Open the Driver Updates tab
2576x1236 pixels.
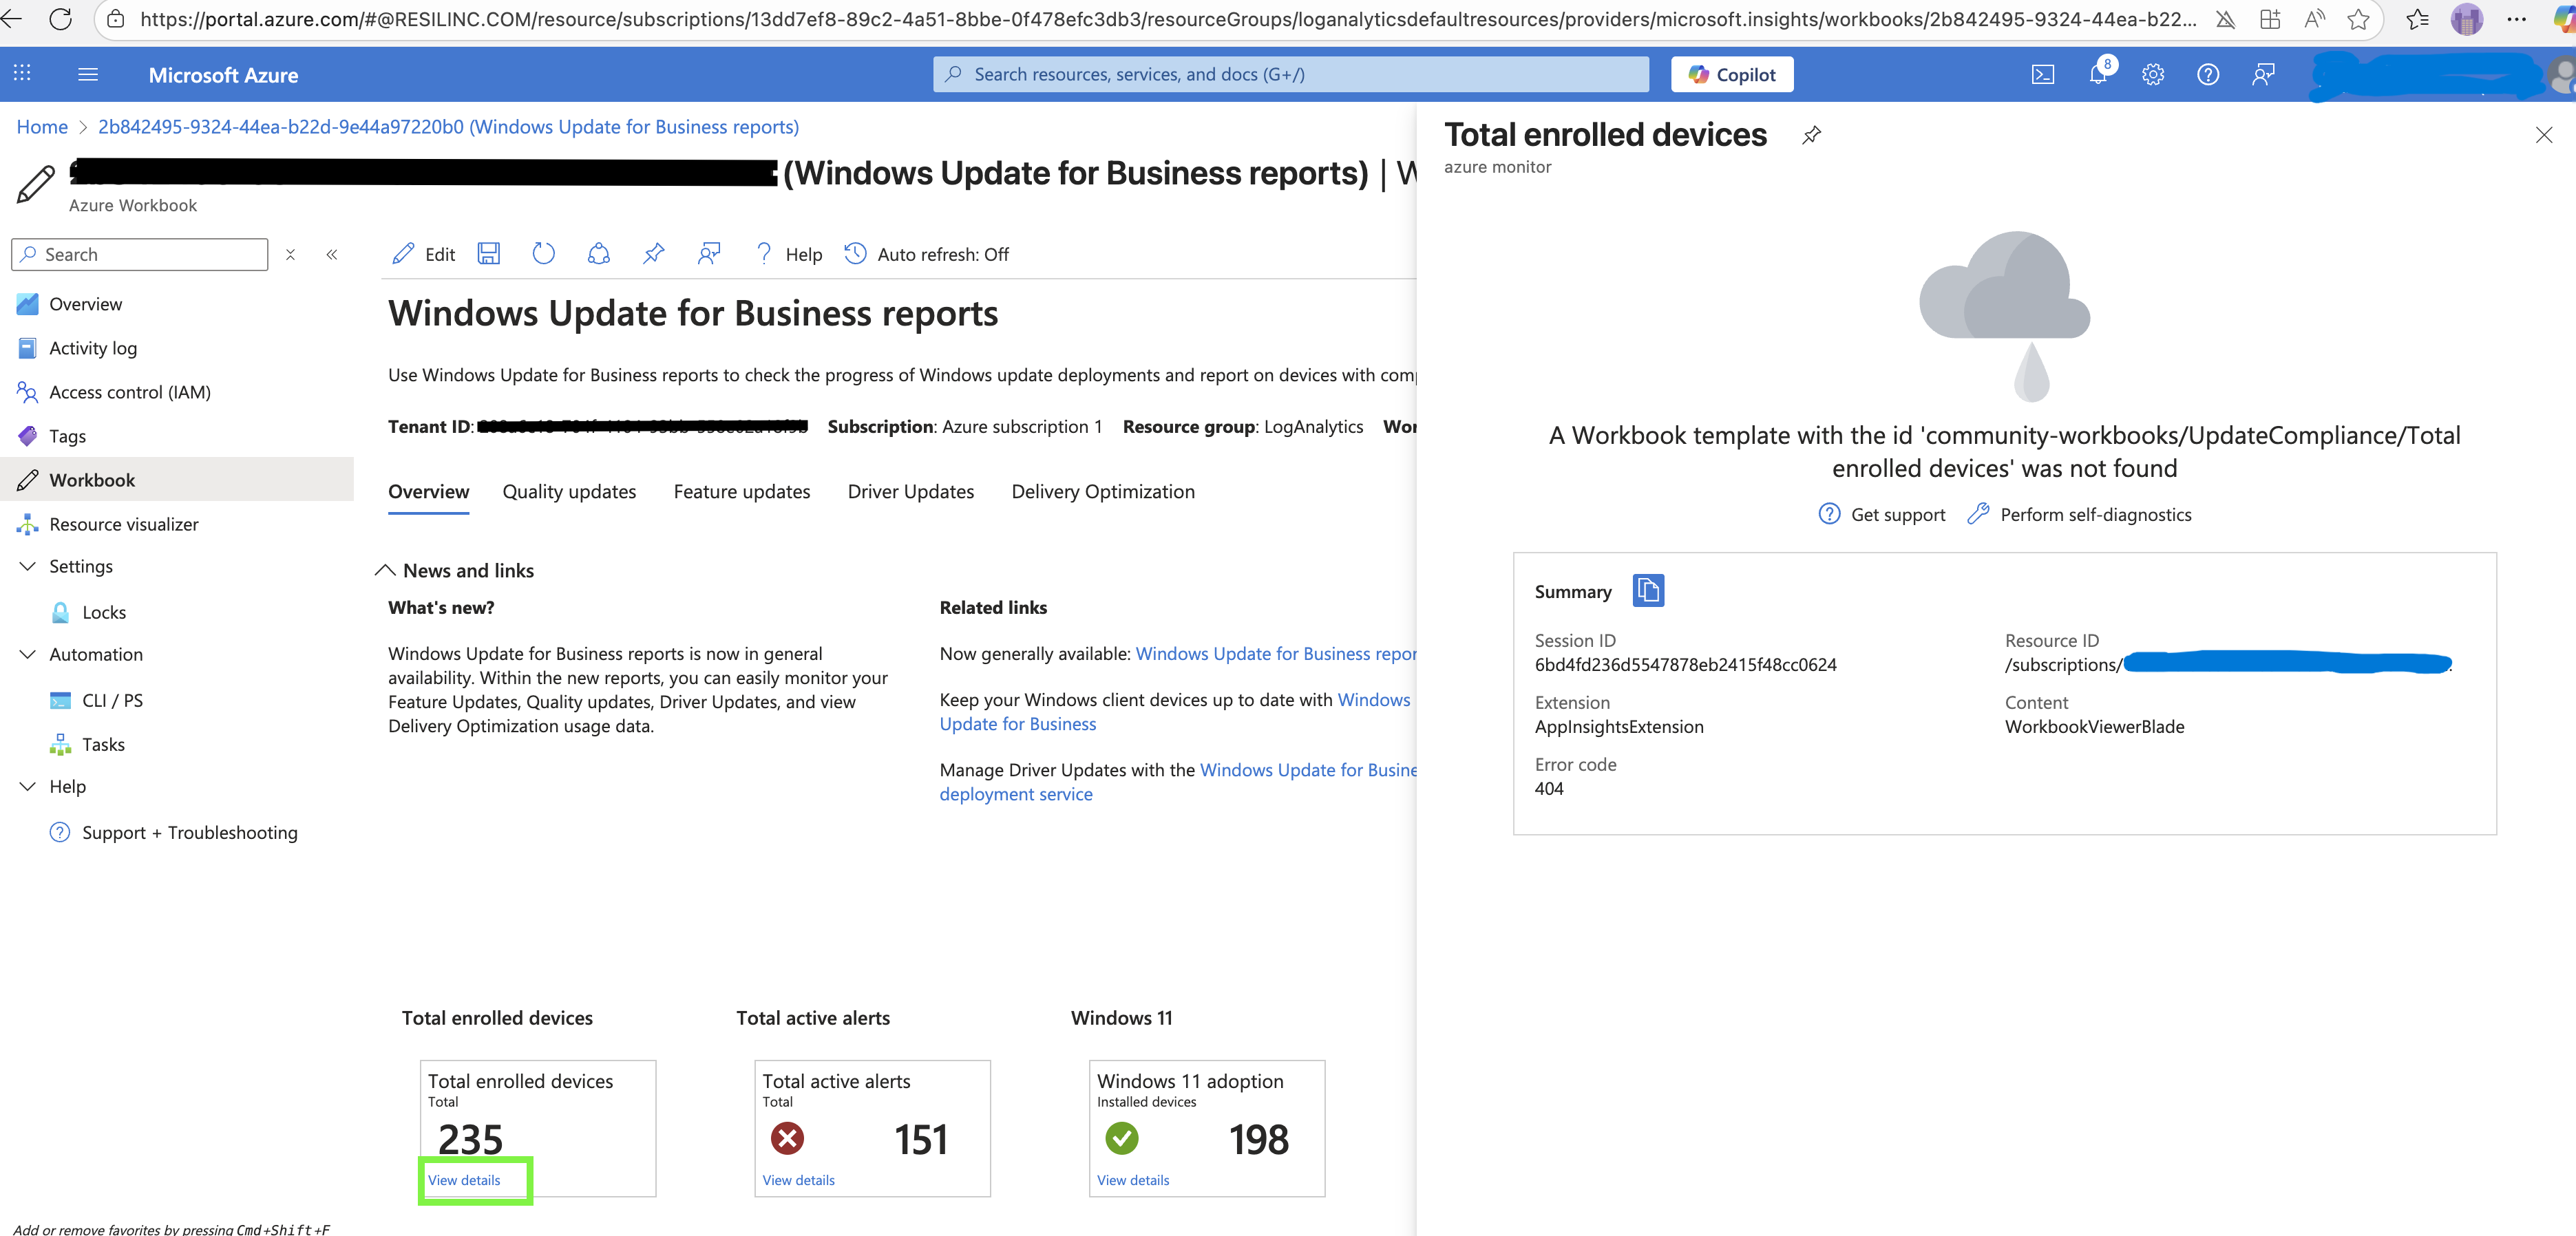(910, 491)
